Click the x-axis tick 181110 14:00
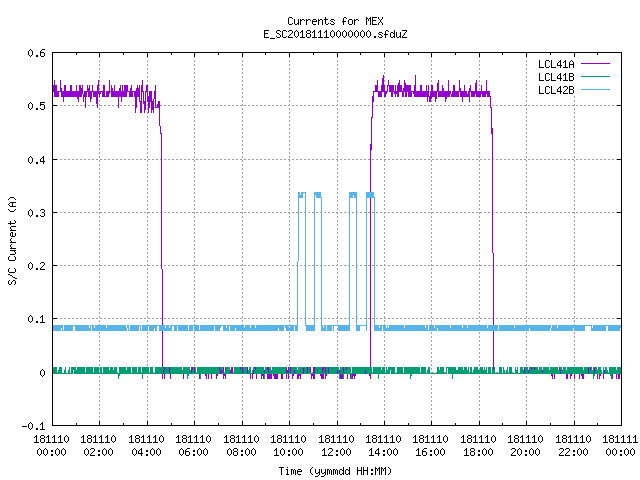Image resolution: width=640 pixels, height=480 pixels. pos(383,446)
